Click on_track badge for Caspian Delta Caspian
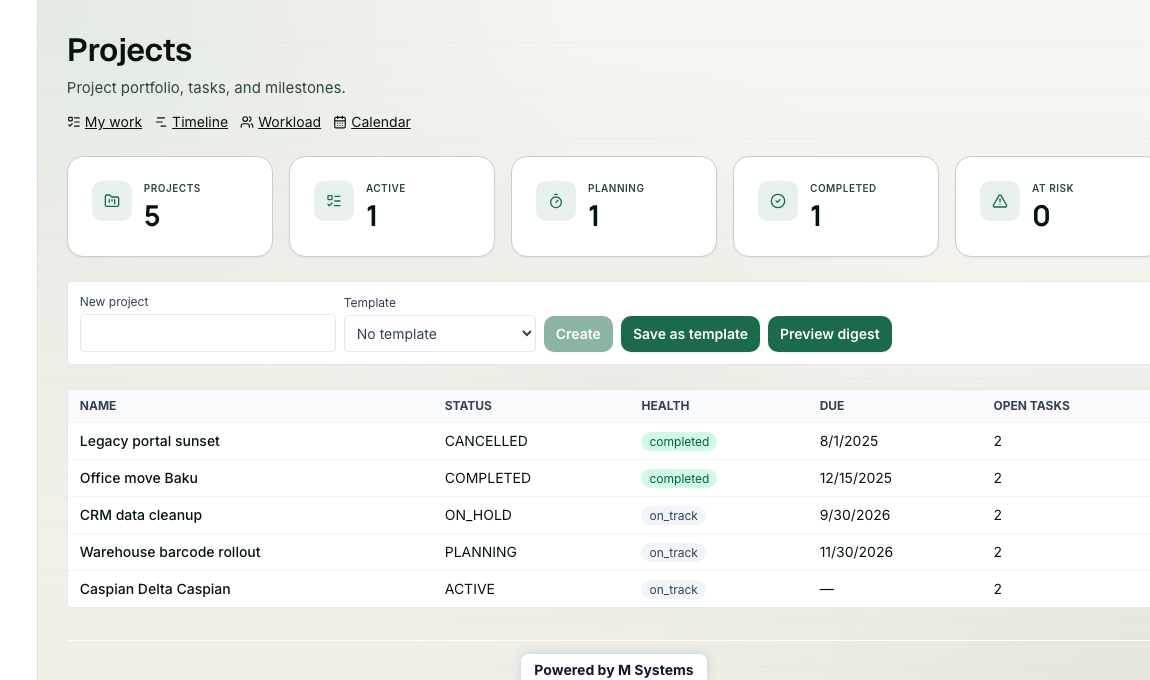 click(x=673, y=590)
